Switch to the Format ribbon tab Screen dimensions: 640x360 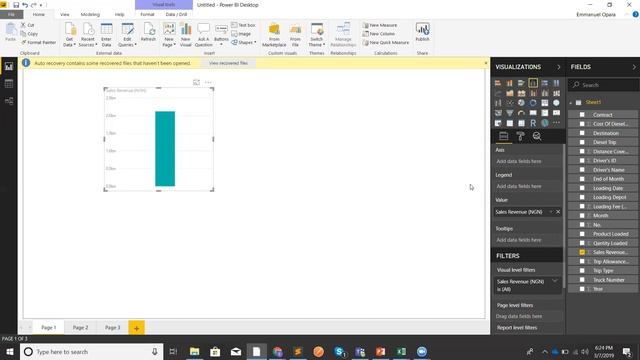tap(147, 14)
